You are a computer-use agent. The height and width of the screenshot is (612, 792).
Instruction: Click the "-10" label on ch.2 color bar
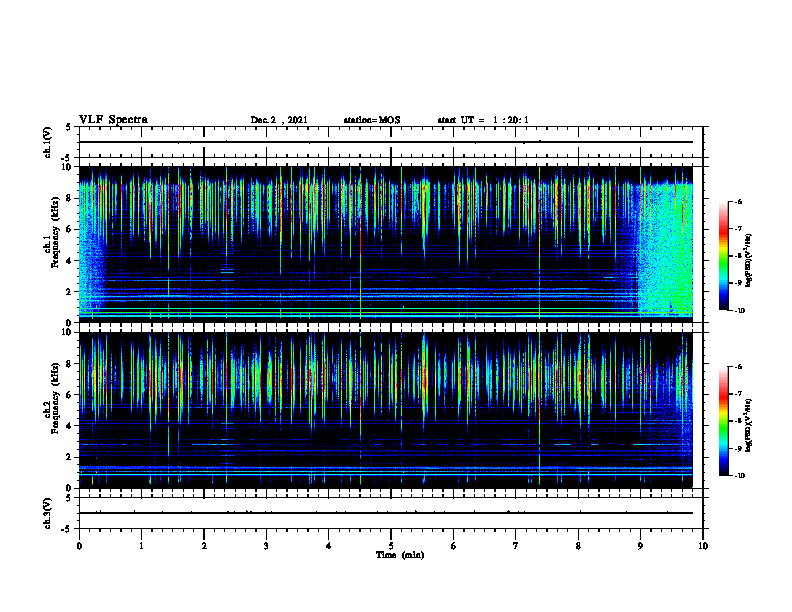(x=738, y=476)
